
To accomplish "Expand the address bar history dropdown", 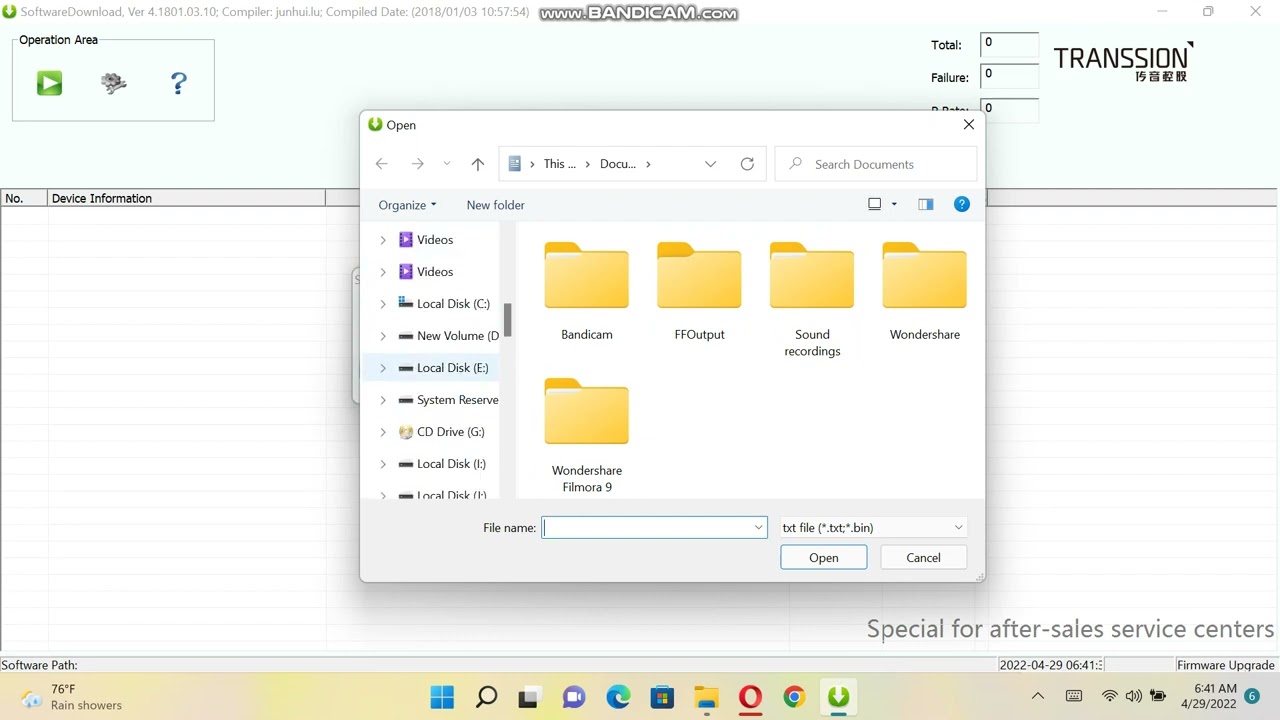I will pos(710,164).
